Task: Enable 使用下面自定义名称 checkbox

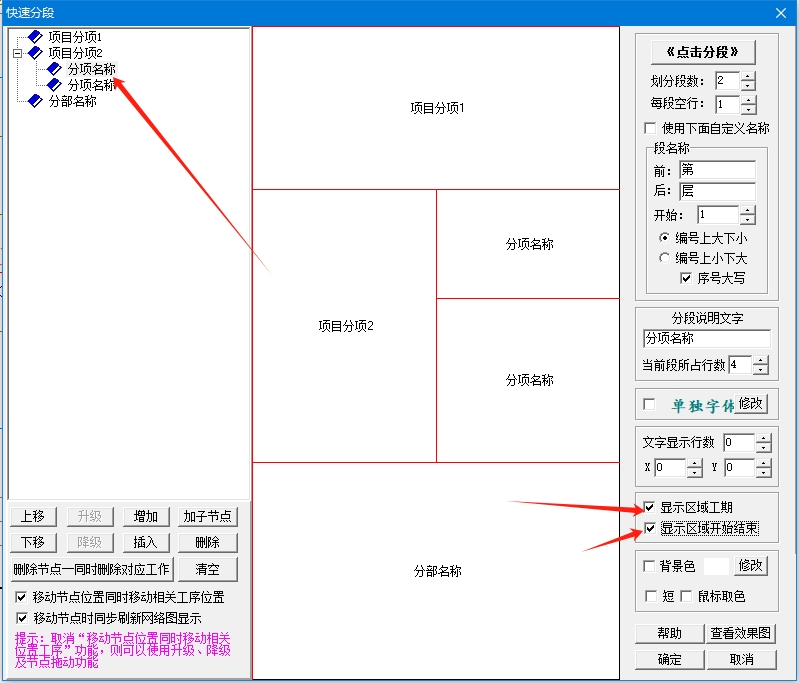Action: pos(650,127)
